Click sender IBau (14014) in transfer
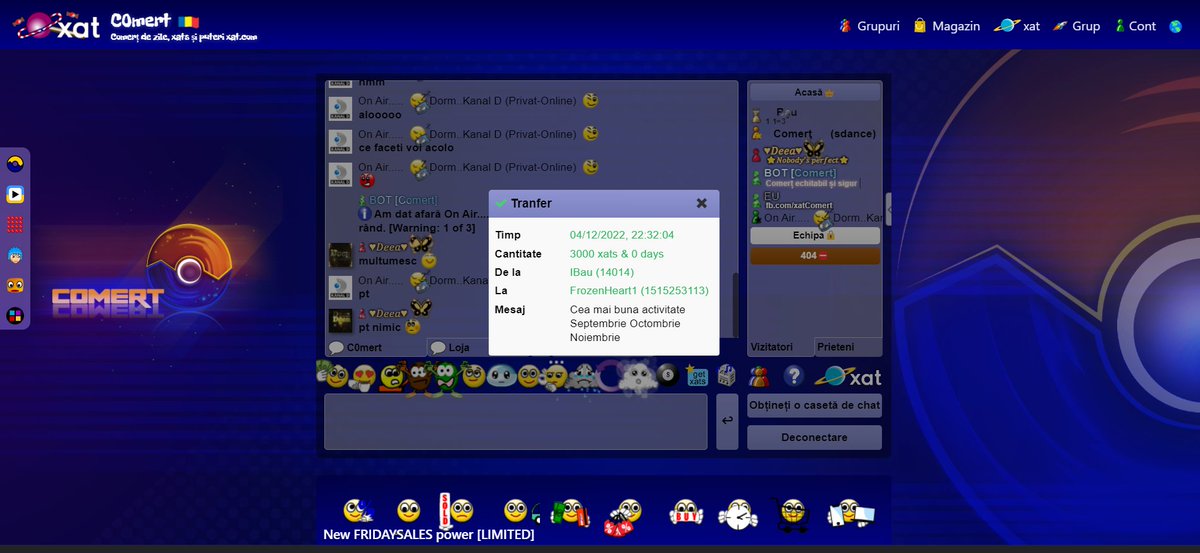This screenshot has height=553, width=1200. 602,272
